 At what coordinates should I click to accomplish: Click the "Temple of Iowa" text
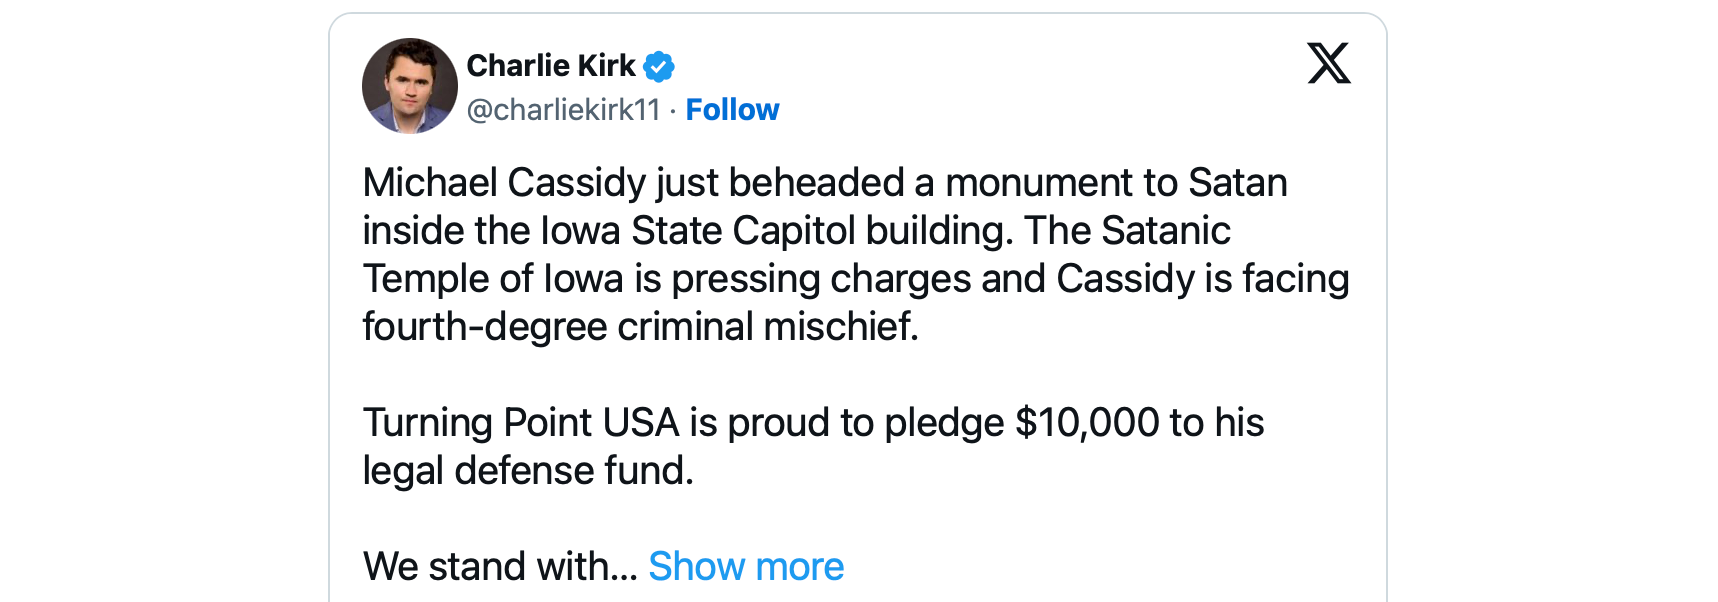492,279
